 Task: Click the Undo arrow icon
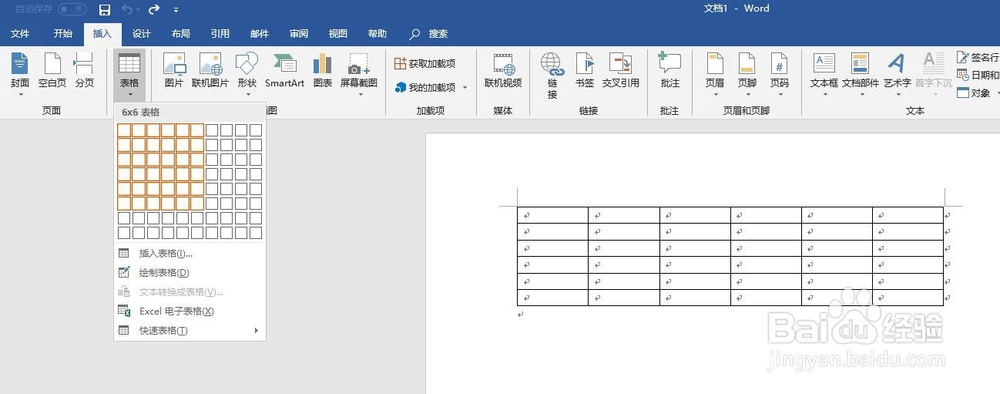click(x=127, y=10)
